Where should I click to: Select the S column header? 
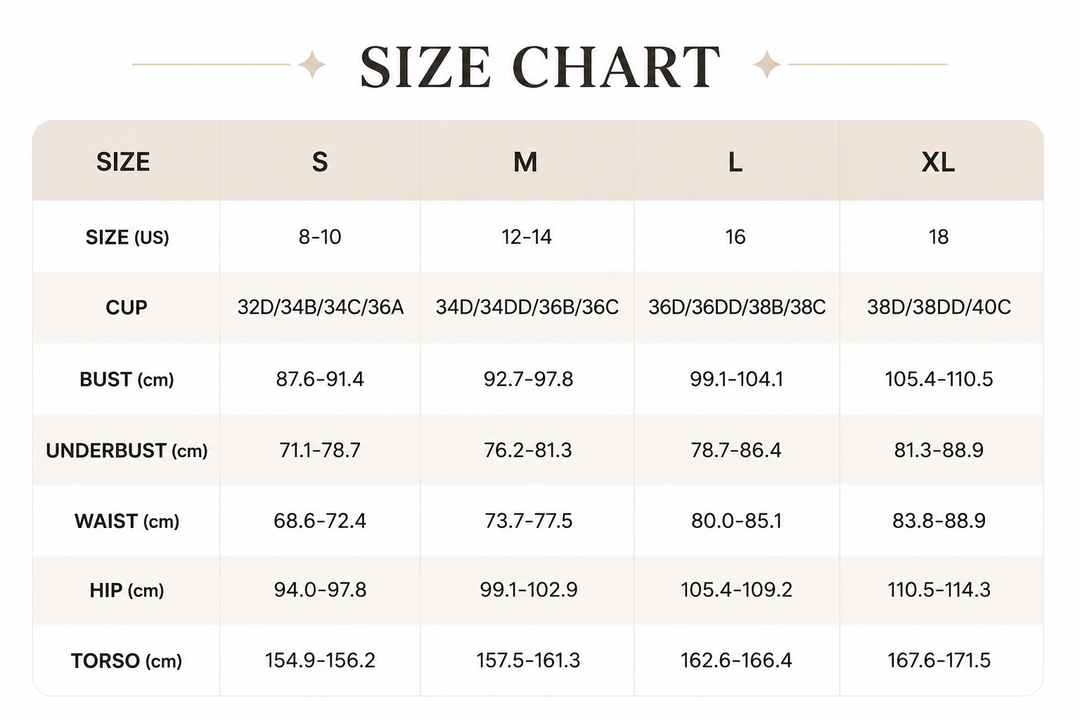320,162
